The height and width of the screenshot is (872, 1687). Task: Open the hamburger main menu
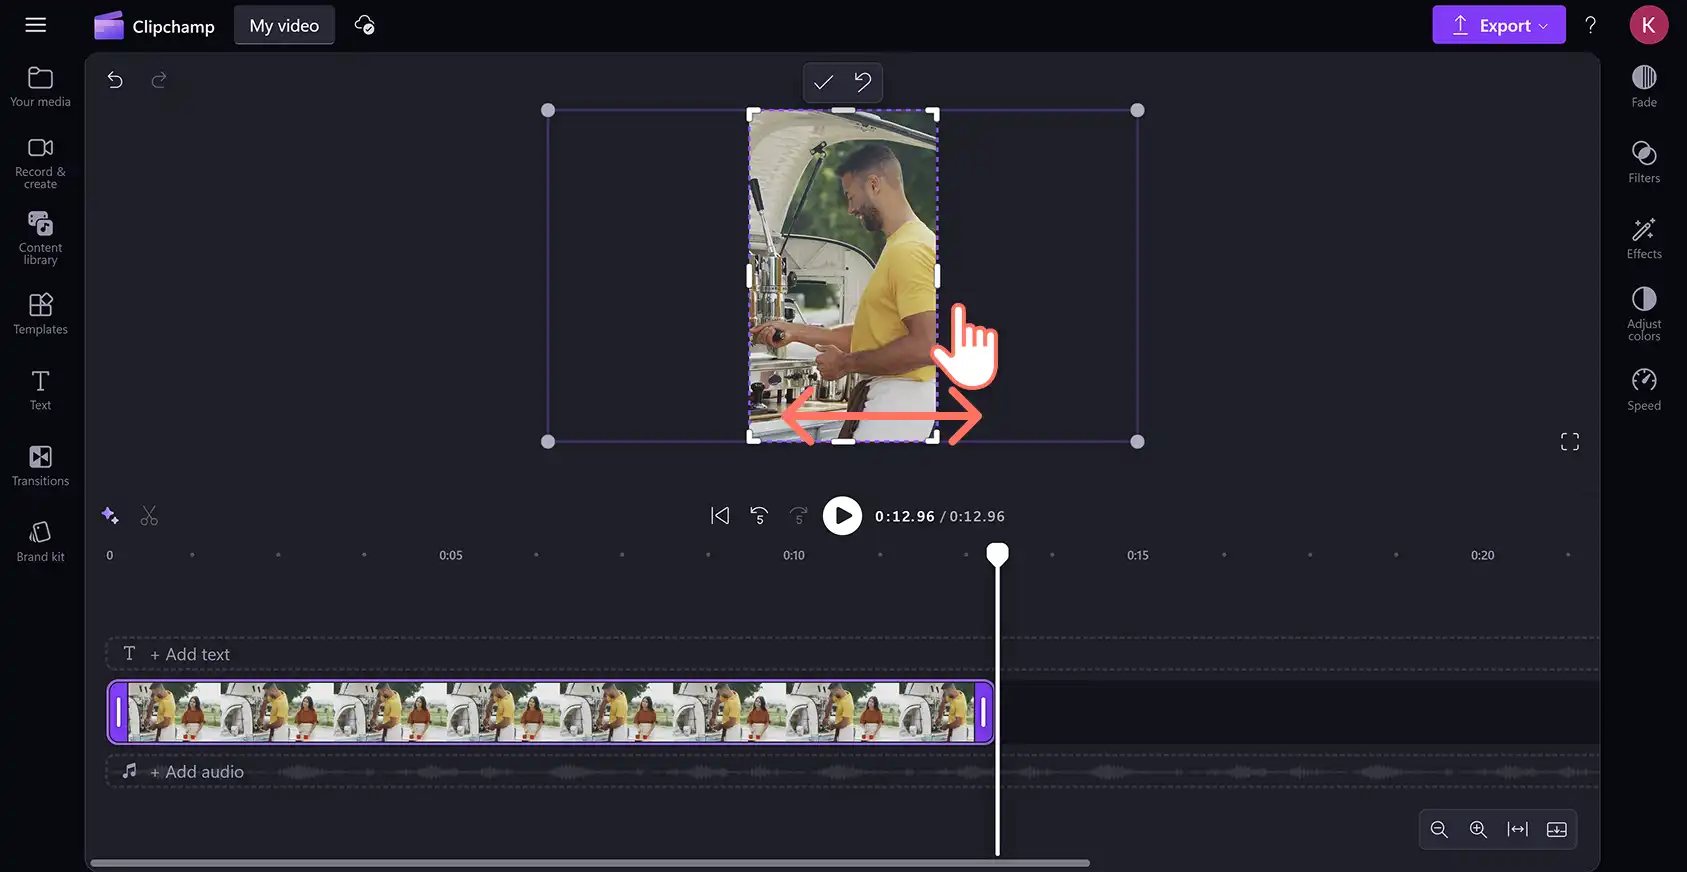(x=36, y=25)
